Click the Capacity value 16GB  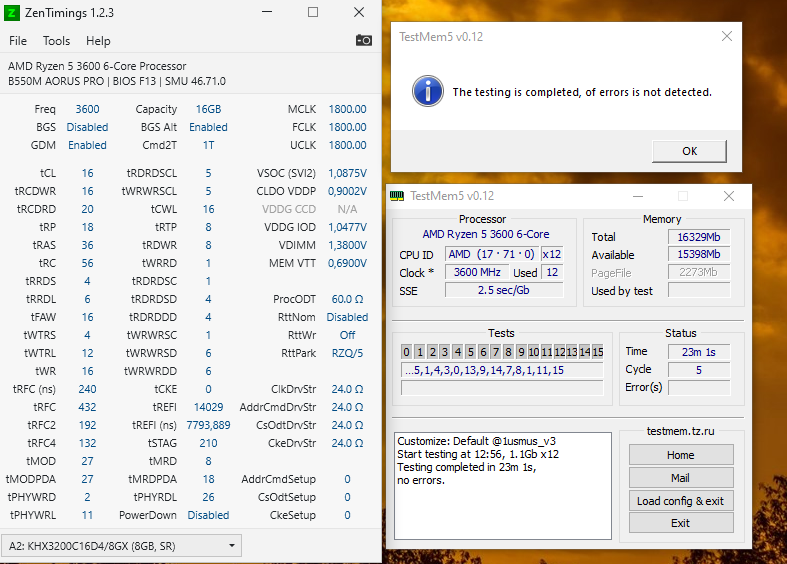[x=208, y=109]
